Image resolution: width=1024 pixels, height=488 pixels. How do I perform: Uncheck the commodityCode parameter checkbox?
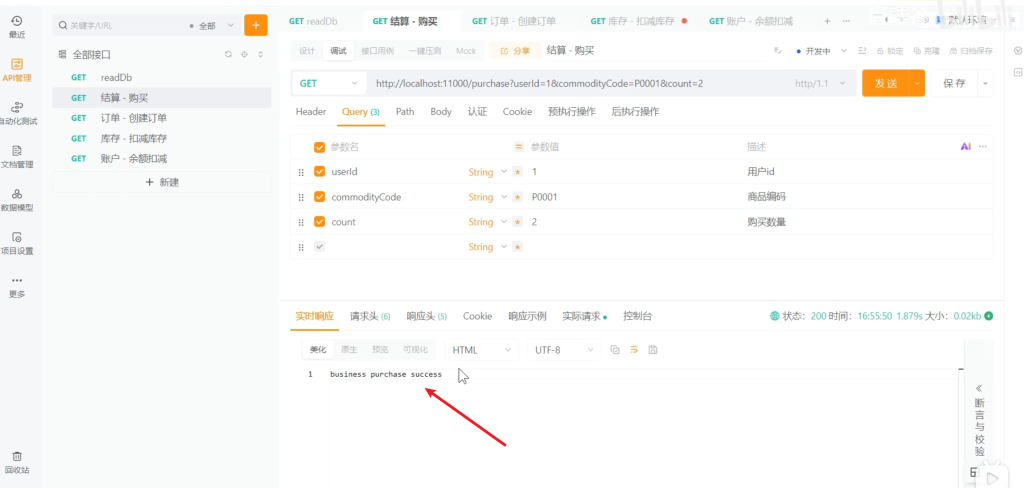click(320, 197)
